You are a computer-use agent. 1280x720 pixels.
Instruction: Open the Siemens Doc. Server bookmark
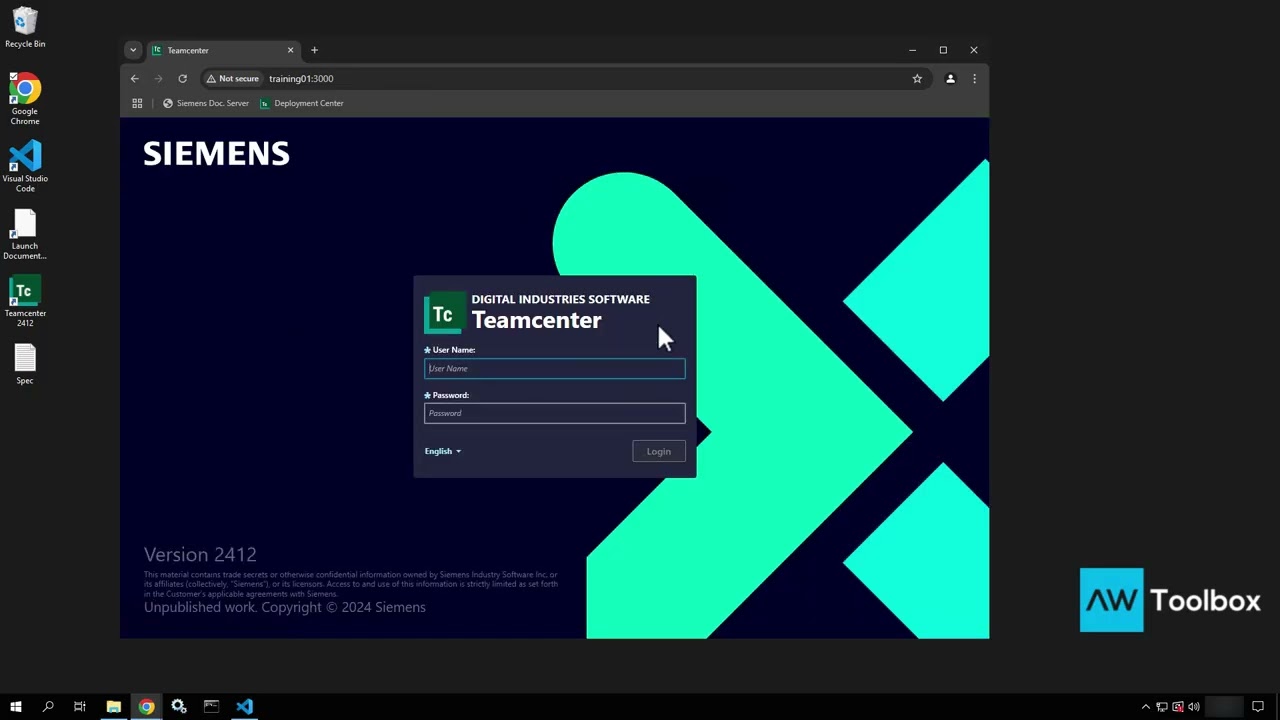pos(206,103)
